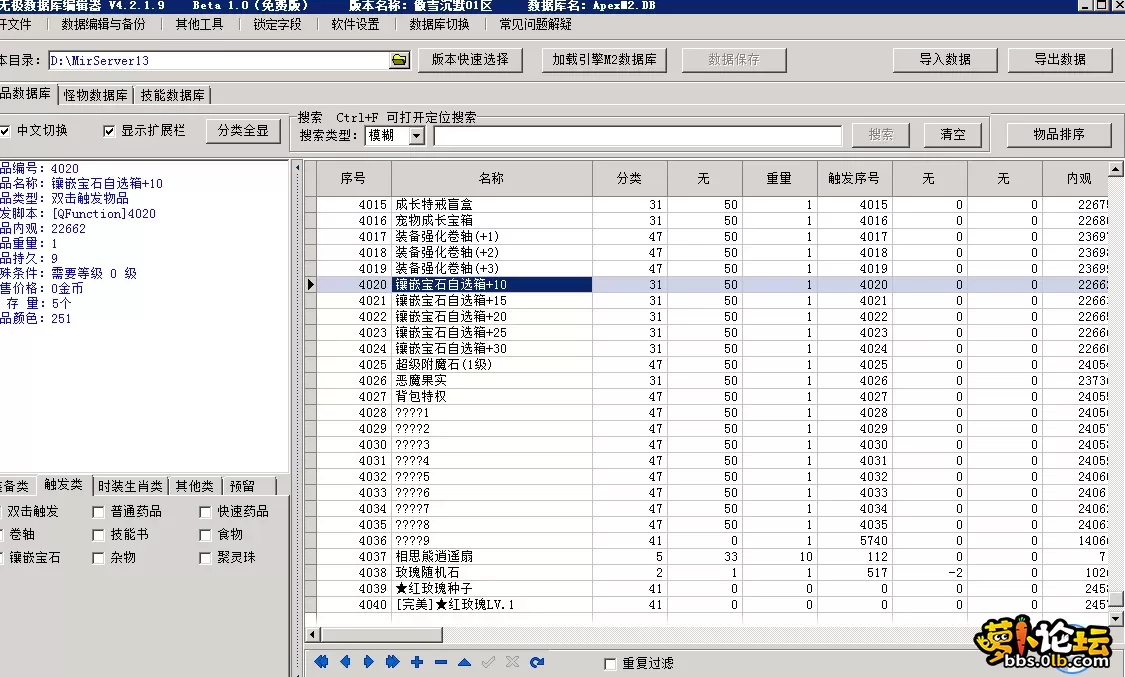
Task: Select the row 宠物成长宝箱
Action: coord(712,221)
